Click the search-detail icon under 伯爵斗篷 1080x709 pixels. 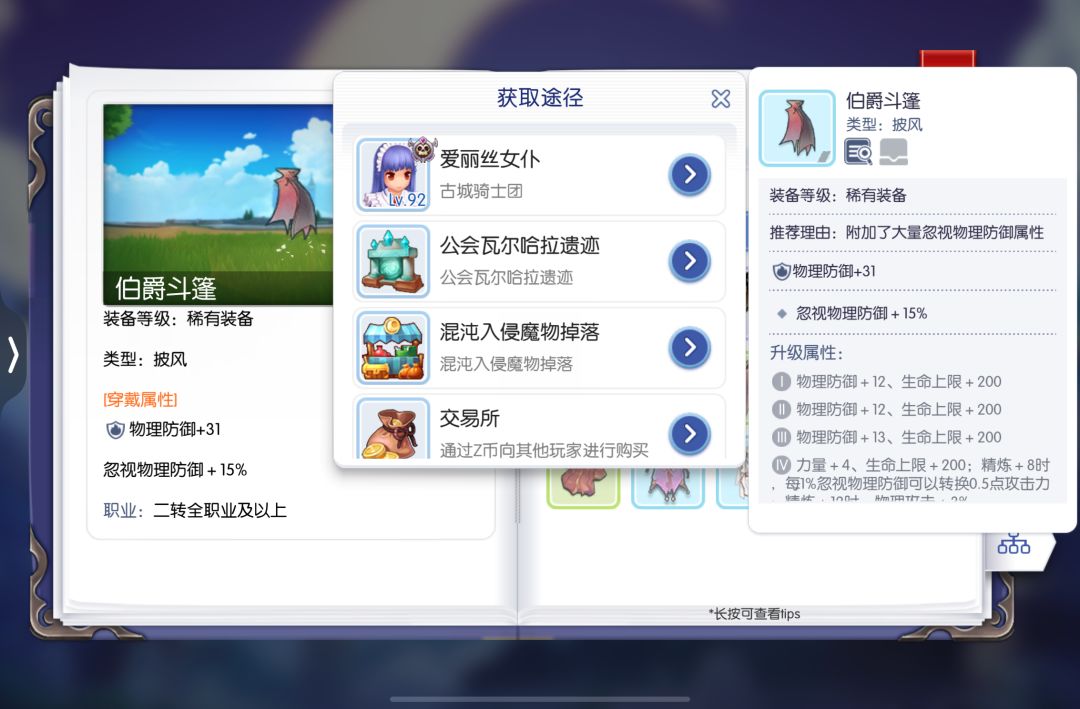pos(858,152)
